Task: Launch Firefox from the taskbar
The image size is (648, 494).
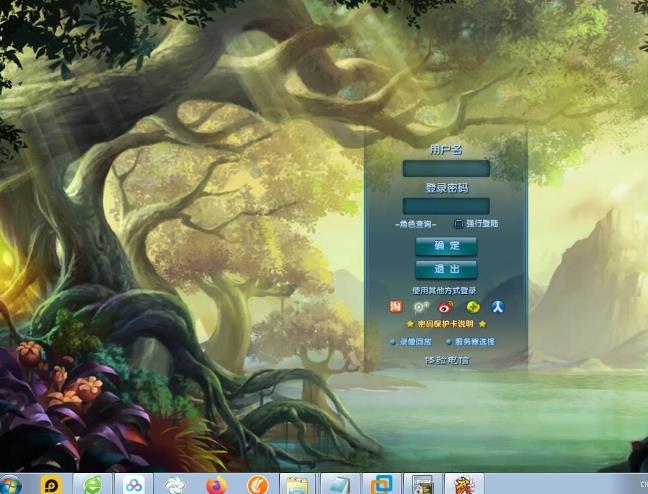Action: (217, 485)
